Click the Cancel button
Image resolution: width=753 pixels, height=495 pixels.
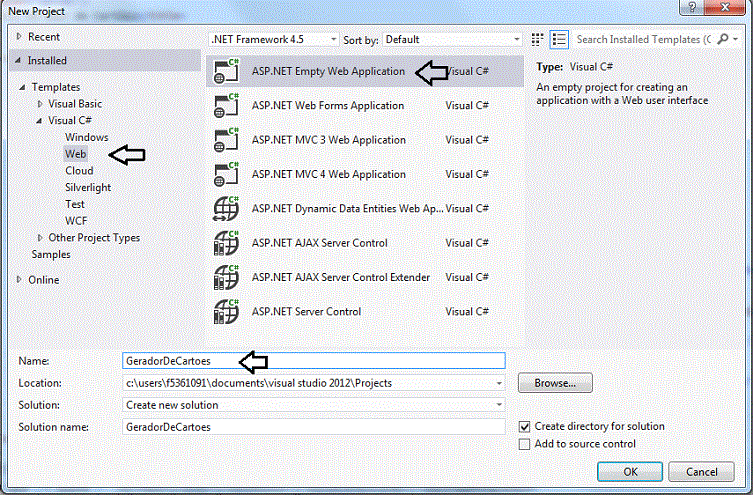701,472
